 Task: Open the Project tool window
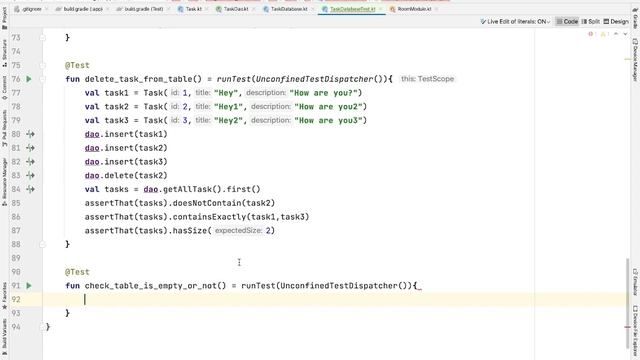[4, 18]
